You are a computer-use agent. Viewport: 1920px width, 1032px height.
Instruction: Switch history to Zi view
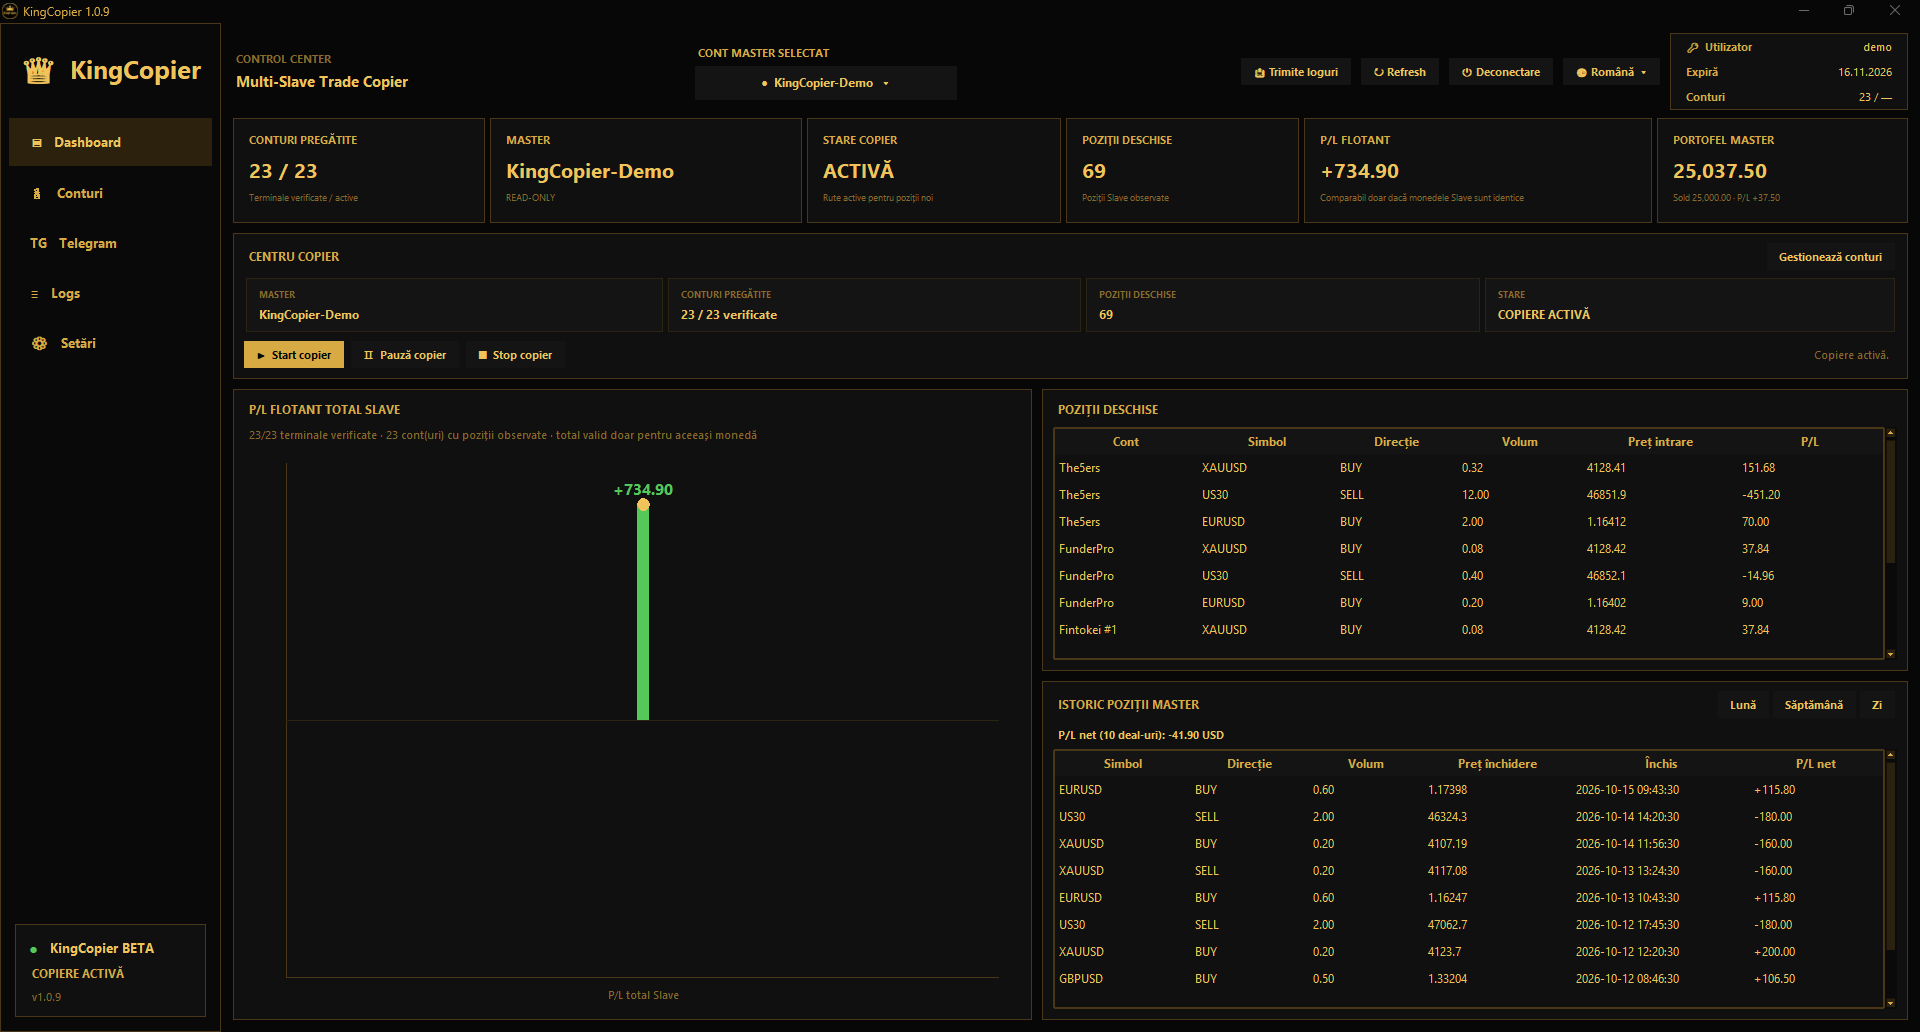point(1877,705)
